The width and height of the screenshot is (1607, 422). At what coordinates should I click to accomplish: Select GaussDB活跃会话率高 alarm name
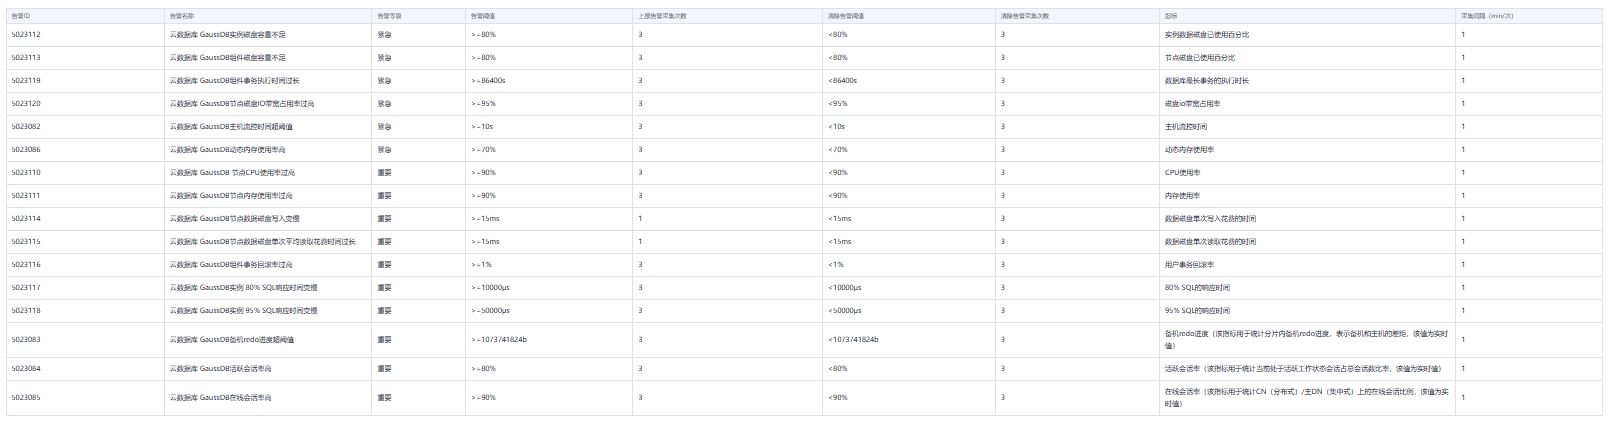pyautogui.click(x=221, y=368)
